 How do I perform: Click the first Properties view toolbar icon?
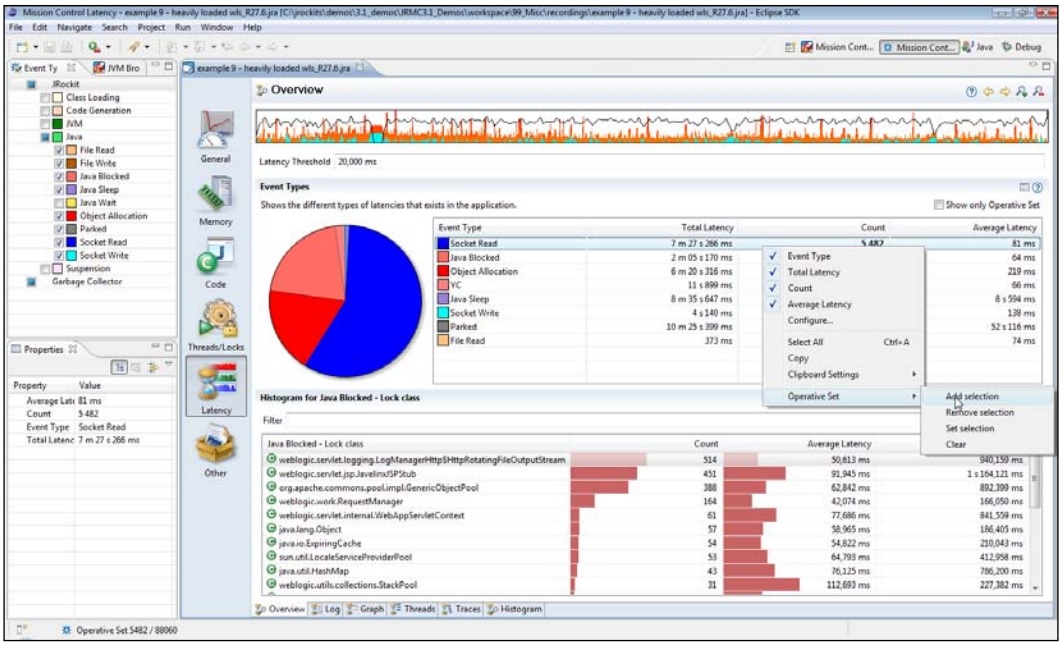[x=120, y=367]
